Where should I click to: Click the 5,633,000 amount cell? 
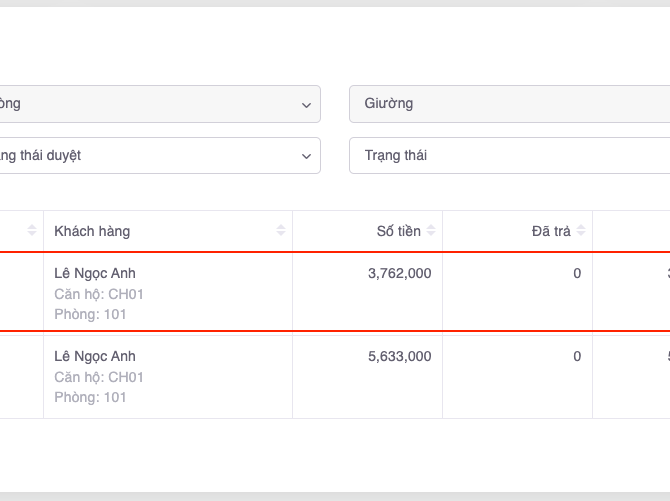[x=400, y=356]
